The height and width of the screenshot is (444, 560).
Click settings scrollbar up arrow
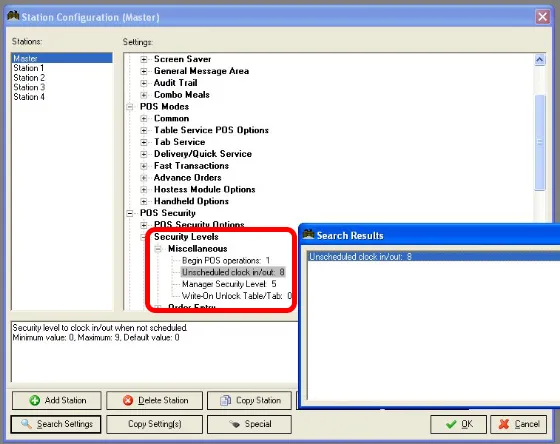click(x=540, y=59)
